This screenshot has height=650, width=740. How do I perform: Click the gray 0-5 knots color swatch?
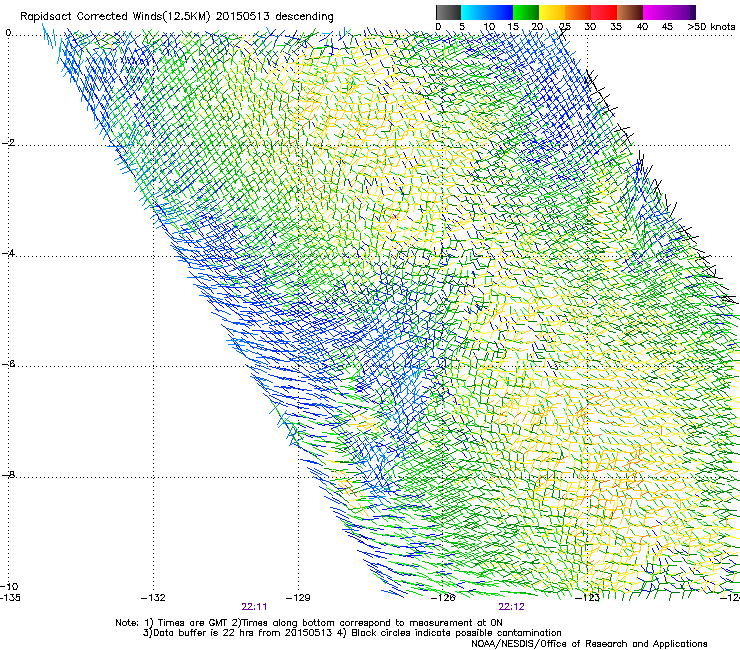tap(448, 12)
